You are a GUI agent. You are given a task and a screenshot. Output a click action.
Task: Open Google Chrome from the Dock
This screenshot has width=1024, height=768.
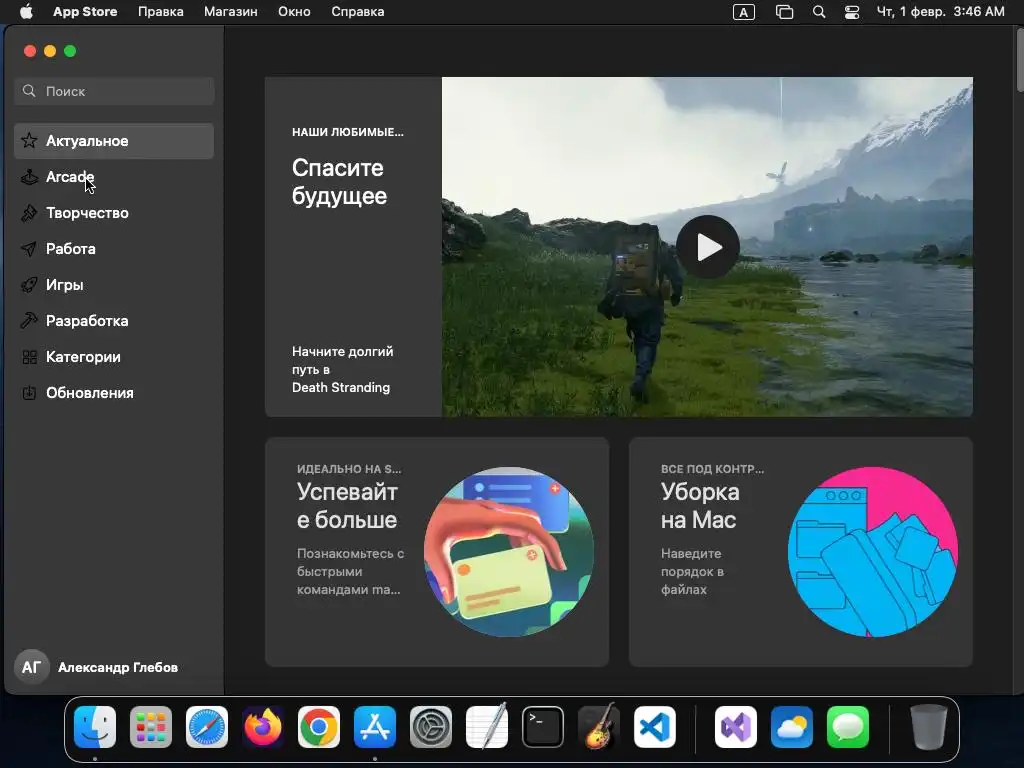(x=319, y=727)
